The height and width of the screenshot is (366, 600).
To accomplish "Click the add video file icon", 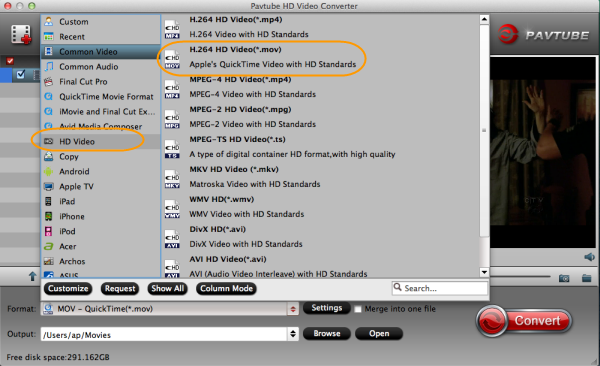I will click(21, 34).
